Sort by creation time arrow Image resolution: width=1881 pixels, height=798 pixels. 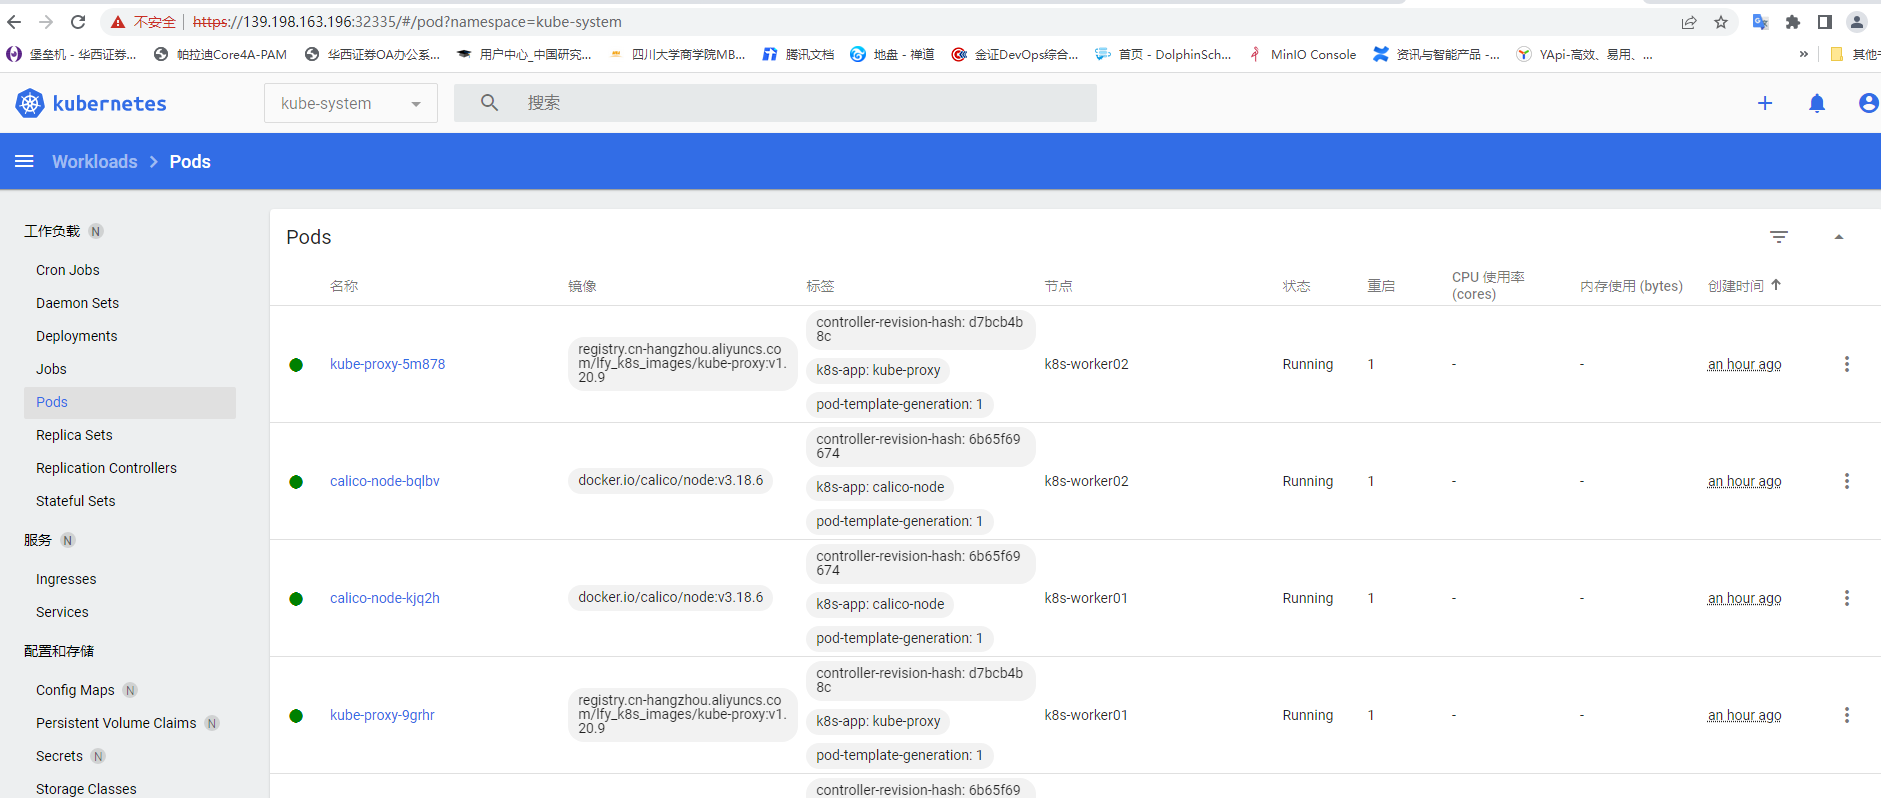[x=1776, y=285]
